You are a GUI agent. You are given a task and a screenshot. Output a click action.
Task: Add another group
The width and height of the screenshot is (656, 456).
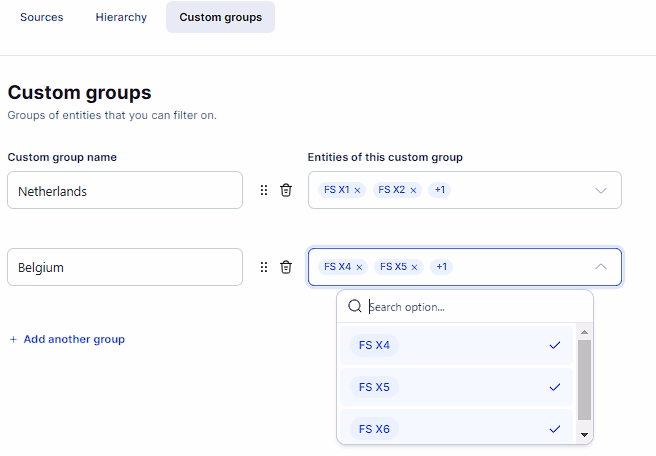pos(67,339)
